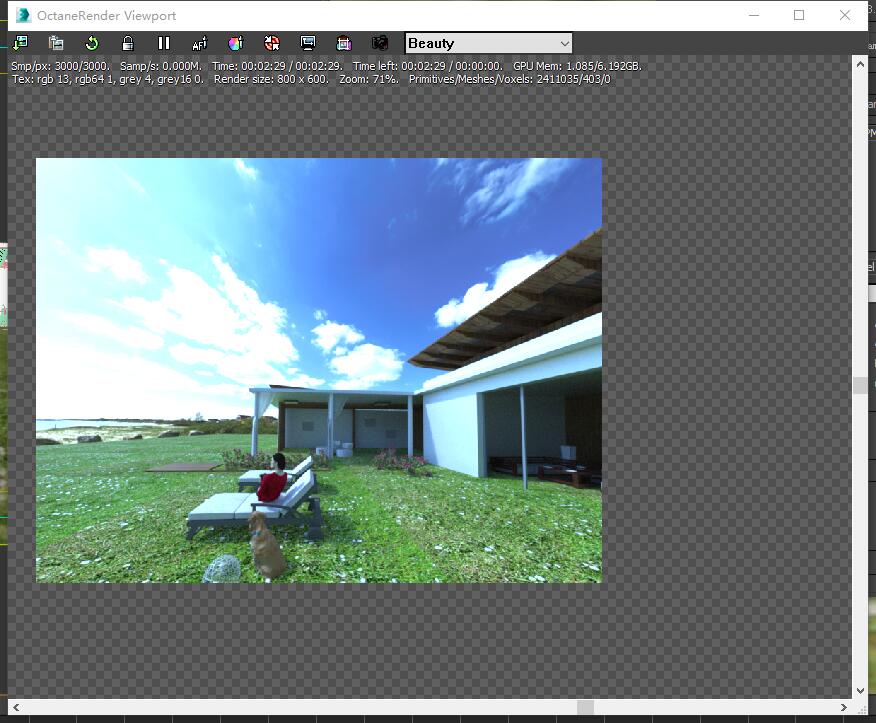Click the 'Zoom: 71%.' status text
The image size is (876, 723).
pyautogui.click(x=369, y=79)
